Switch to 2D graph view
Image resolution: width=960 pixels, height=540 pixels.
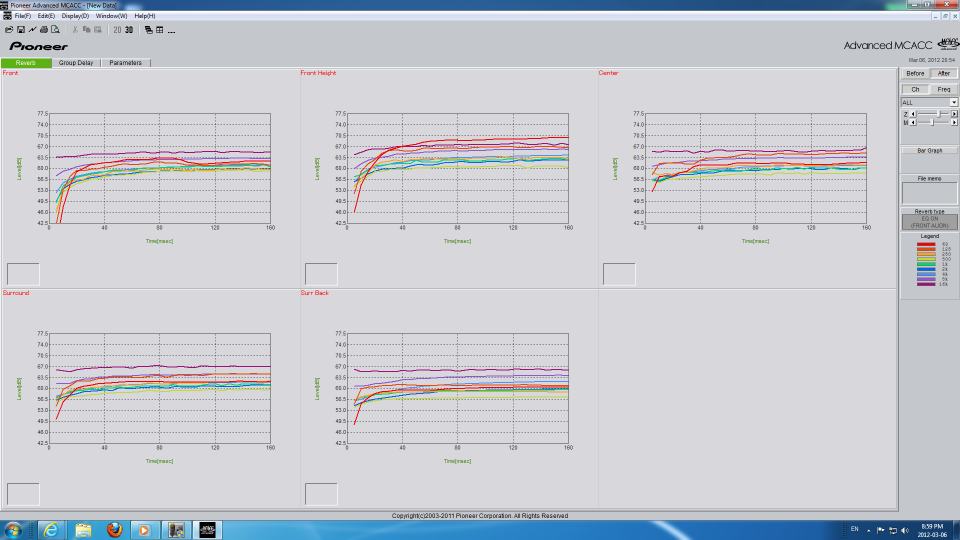[117, 30]
